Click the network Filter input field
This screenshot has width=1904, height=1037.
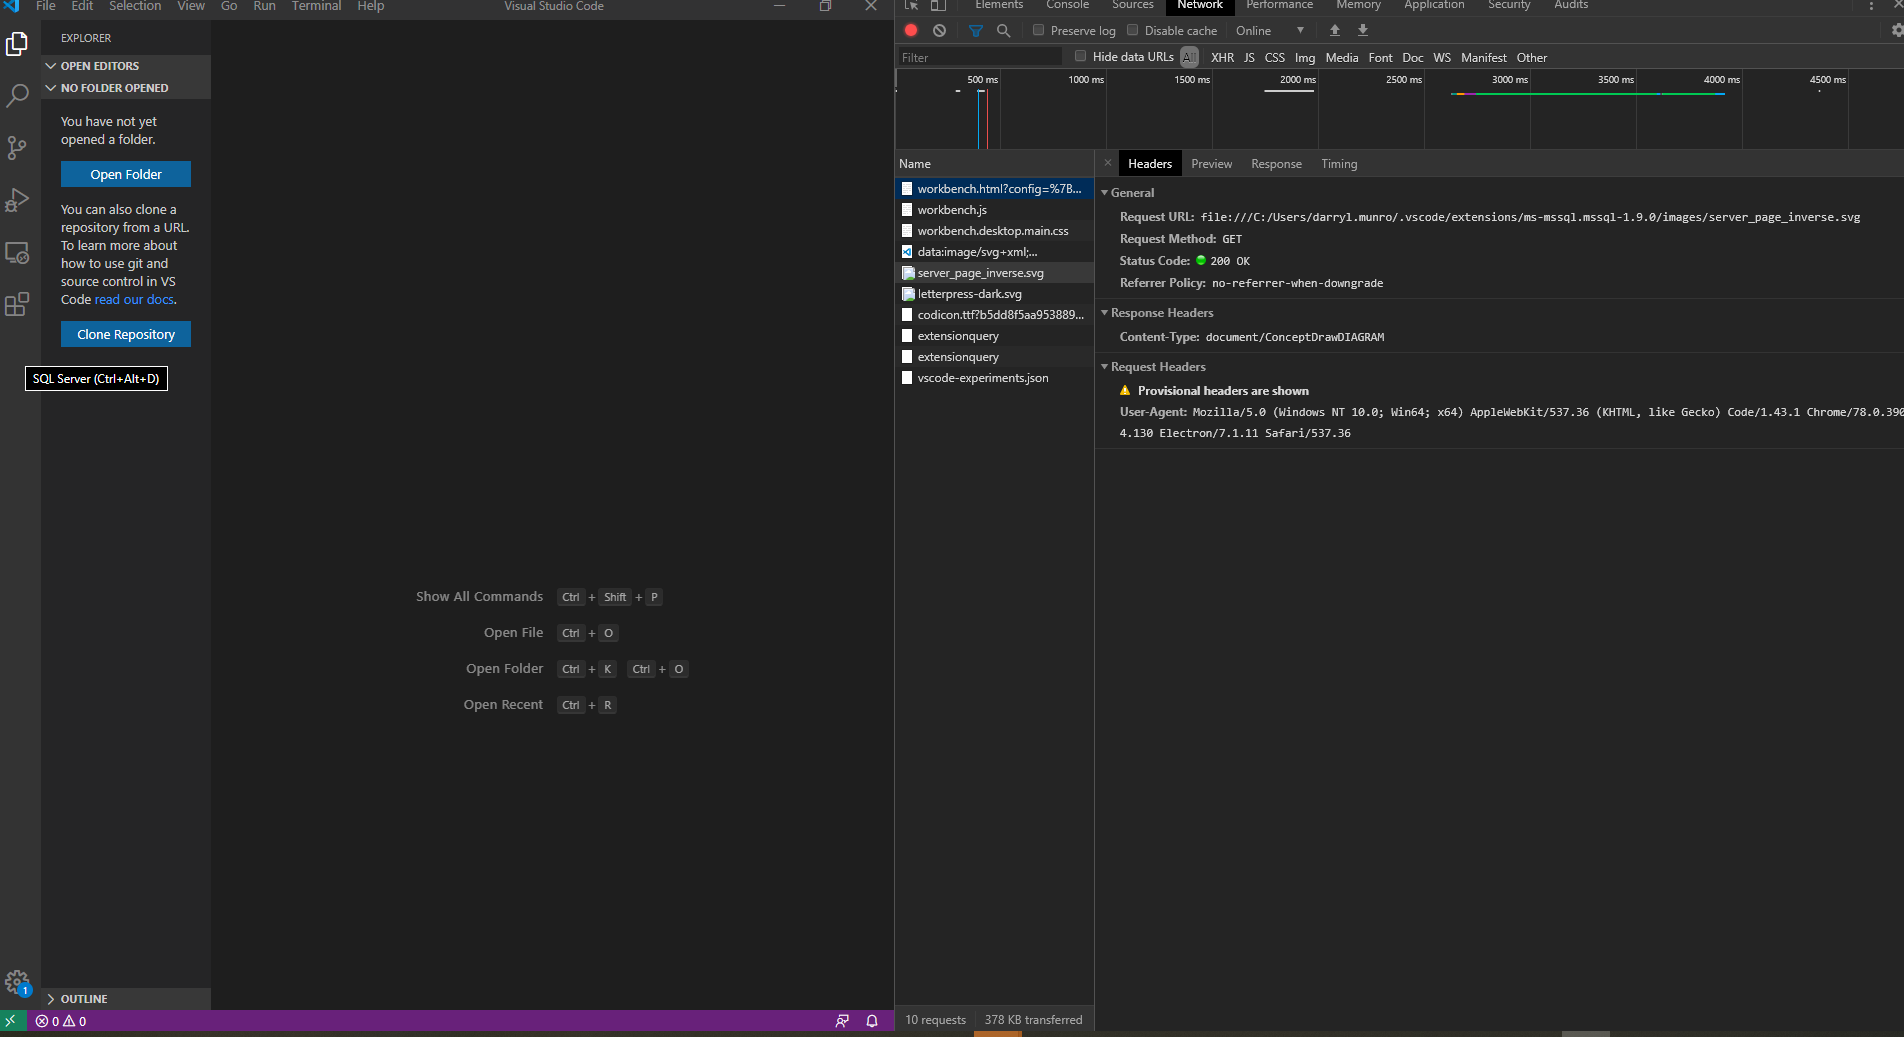(x=979, y=57)
